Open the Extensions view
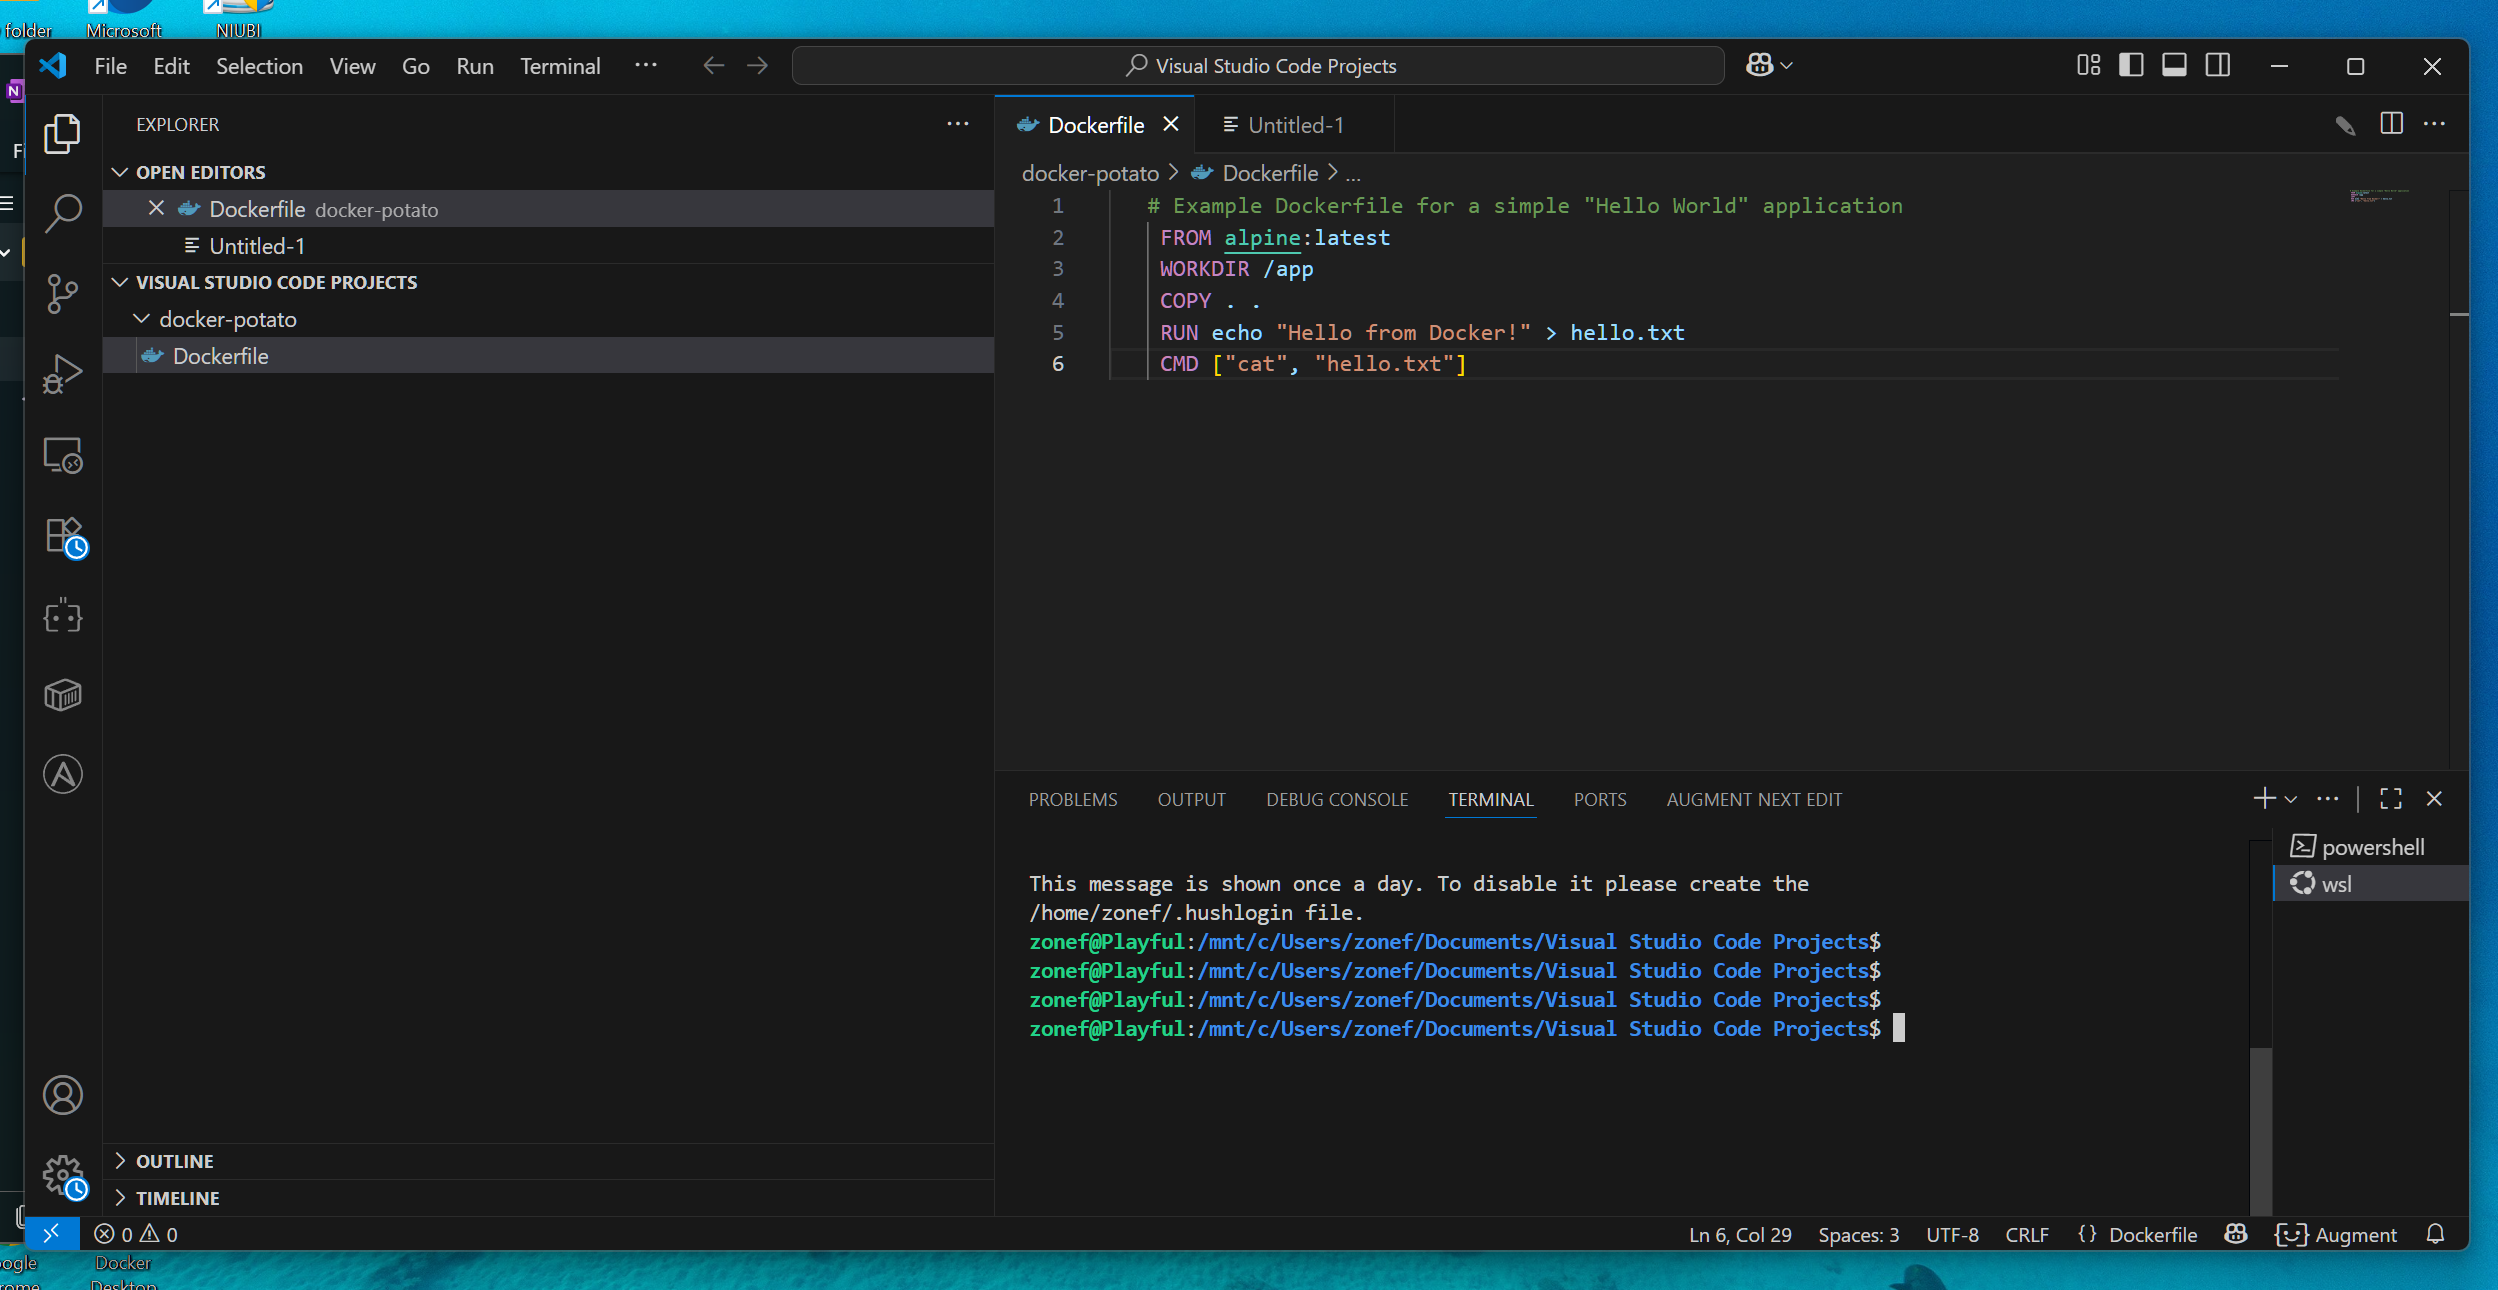The width and height of the screenshot is (2498, 1290). [x=63, y=536]
